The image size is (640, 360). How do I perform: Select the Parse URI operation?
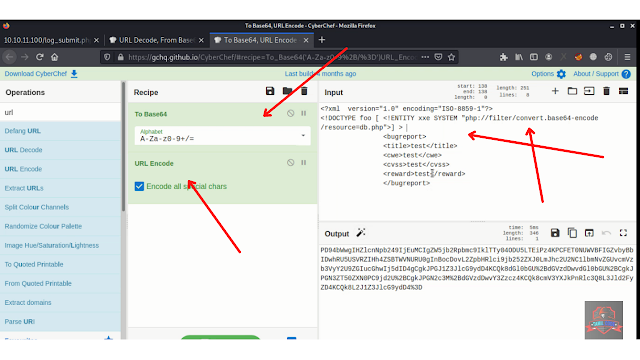coord(60,322)
